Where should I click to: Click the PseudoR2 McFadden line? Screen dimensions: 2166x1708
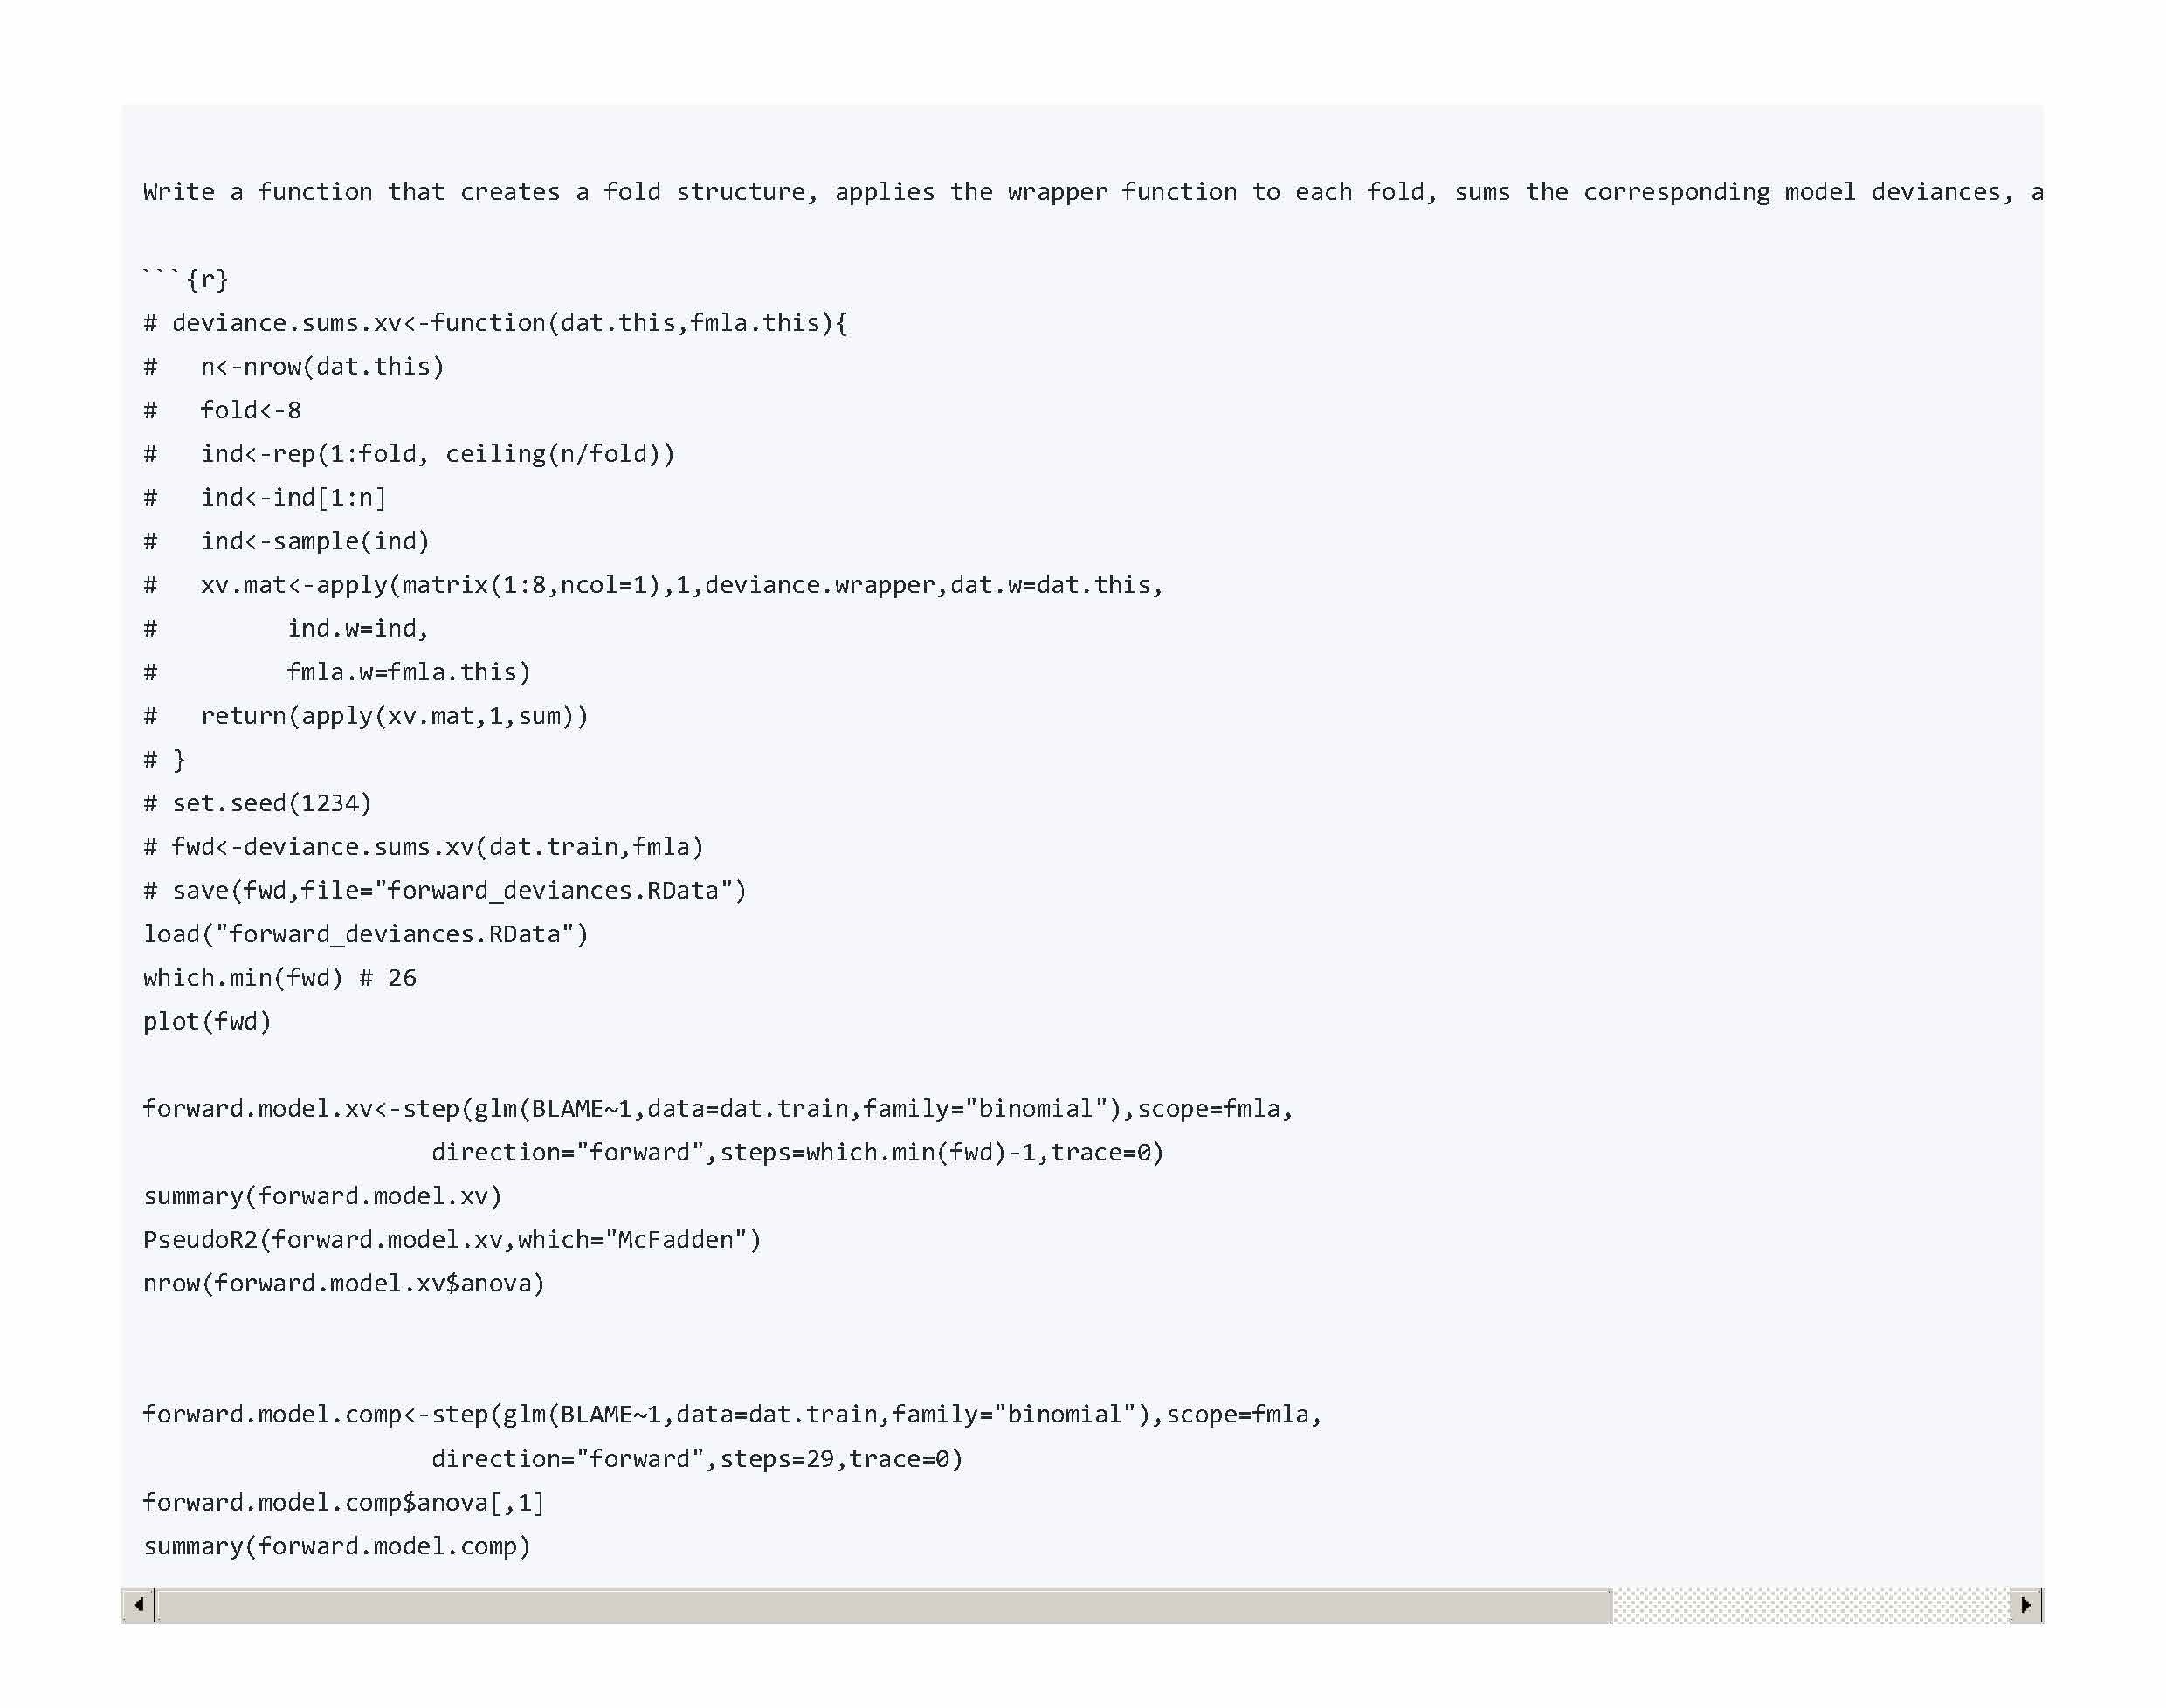[452, 1240]
